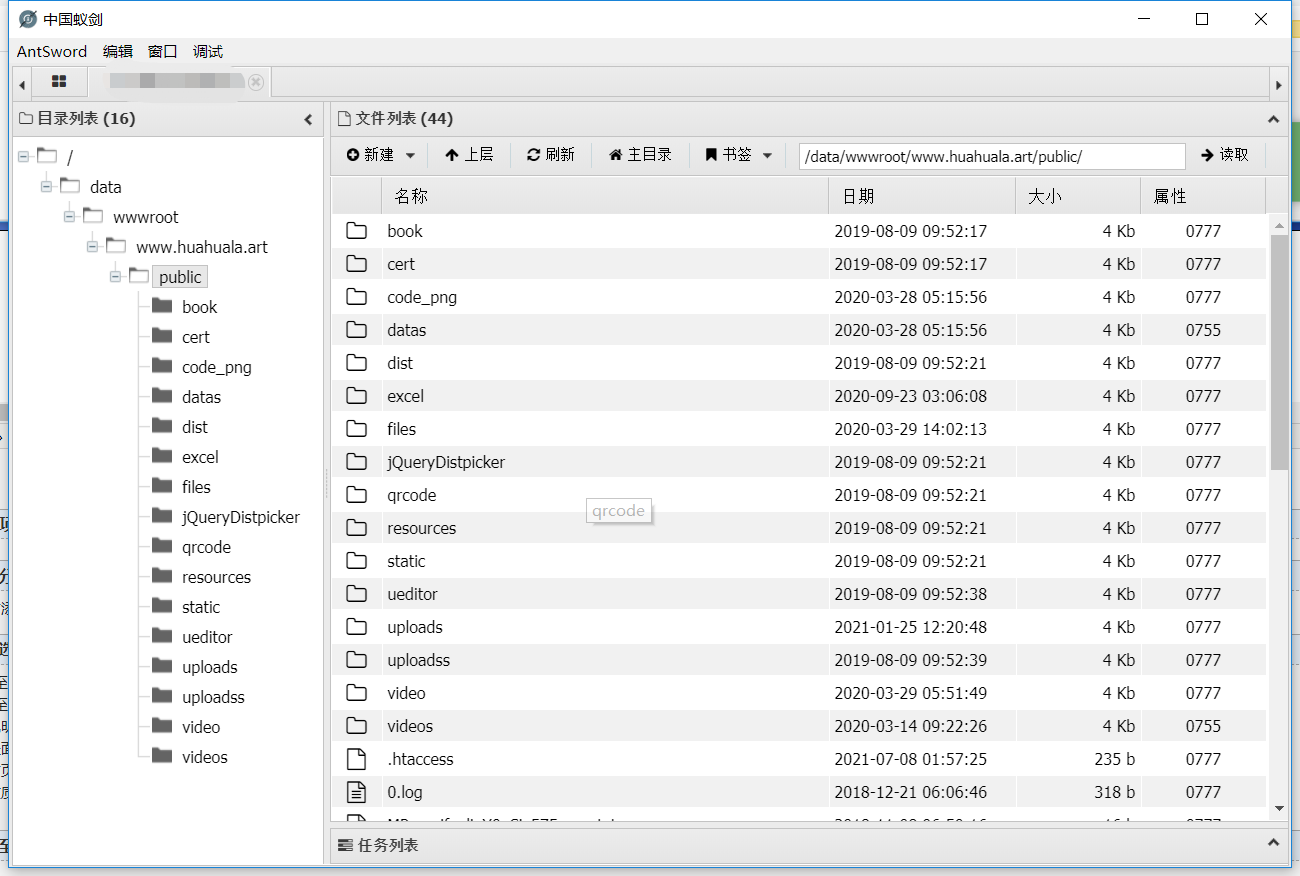Screen dimensions: 1300x876
Task: Collapse the directory list panel with the chevron
Action: coord(308,119)
